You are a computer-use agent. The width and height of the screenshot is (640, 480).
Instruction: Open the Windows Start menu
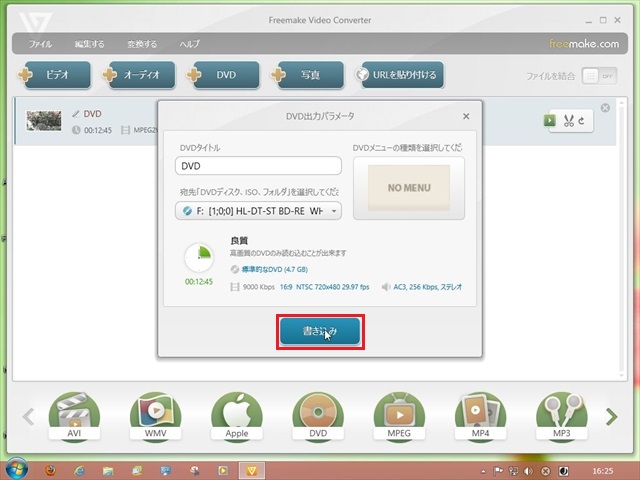(17, 469)
